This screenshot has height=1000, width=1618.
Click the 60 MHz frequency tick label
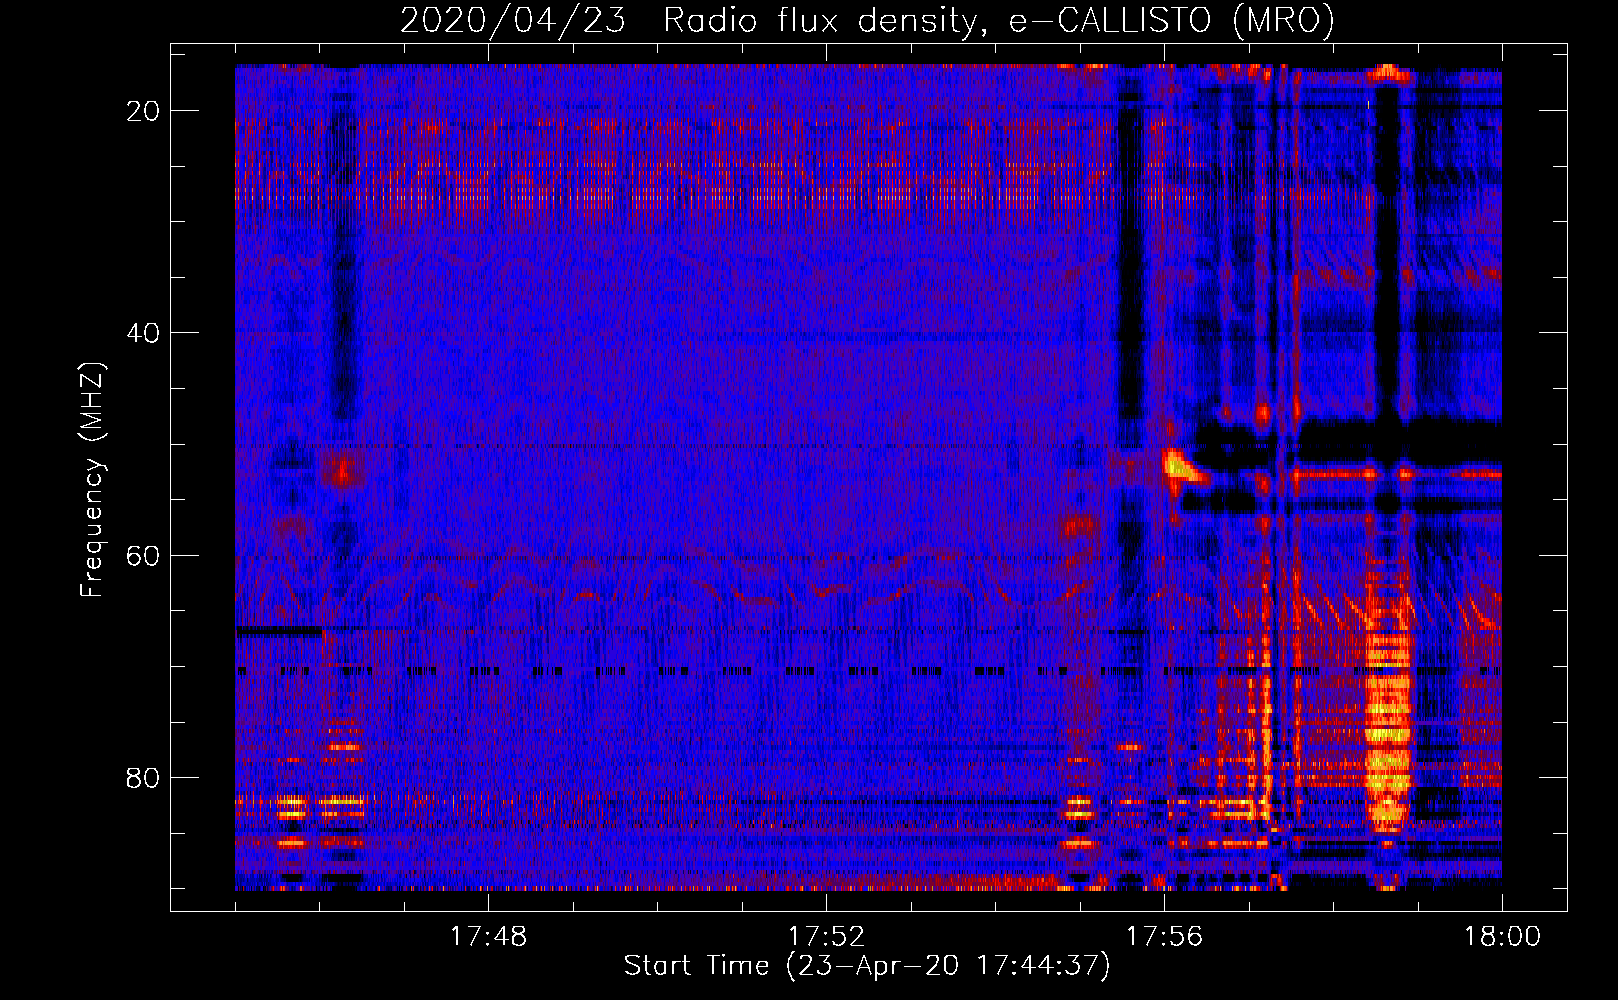pos(143,555)
